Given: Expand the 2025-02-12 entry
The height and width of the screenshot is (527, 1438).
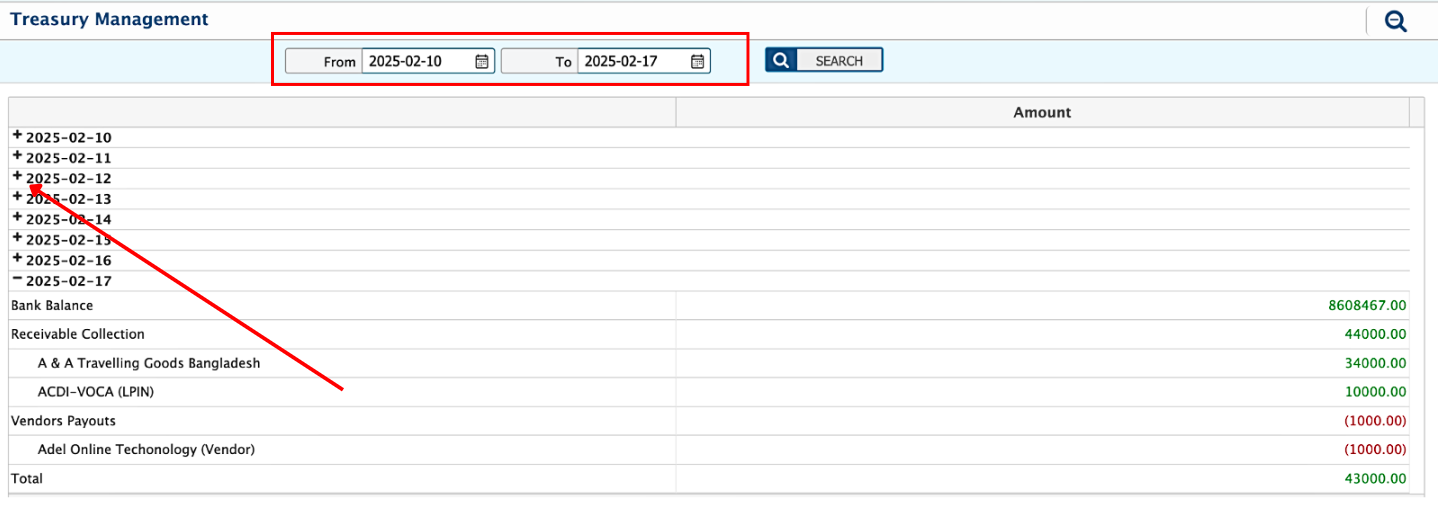Looking at the screenshot, I should point(17,176).
